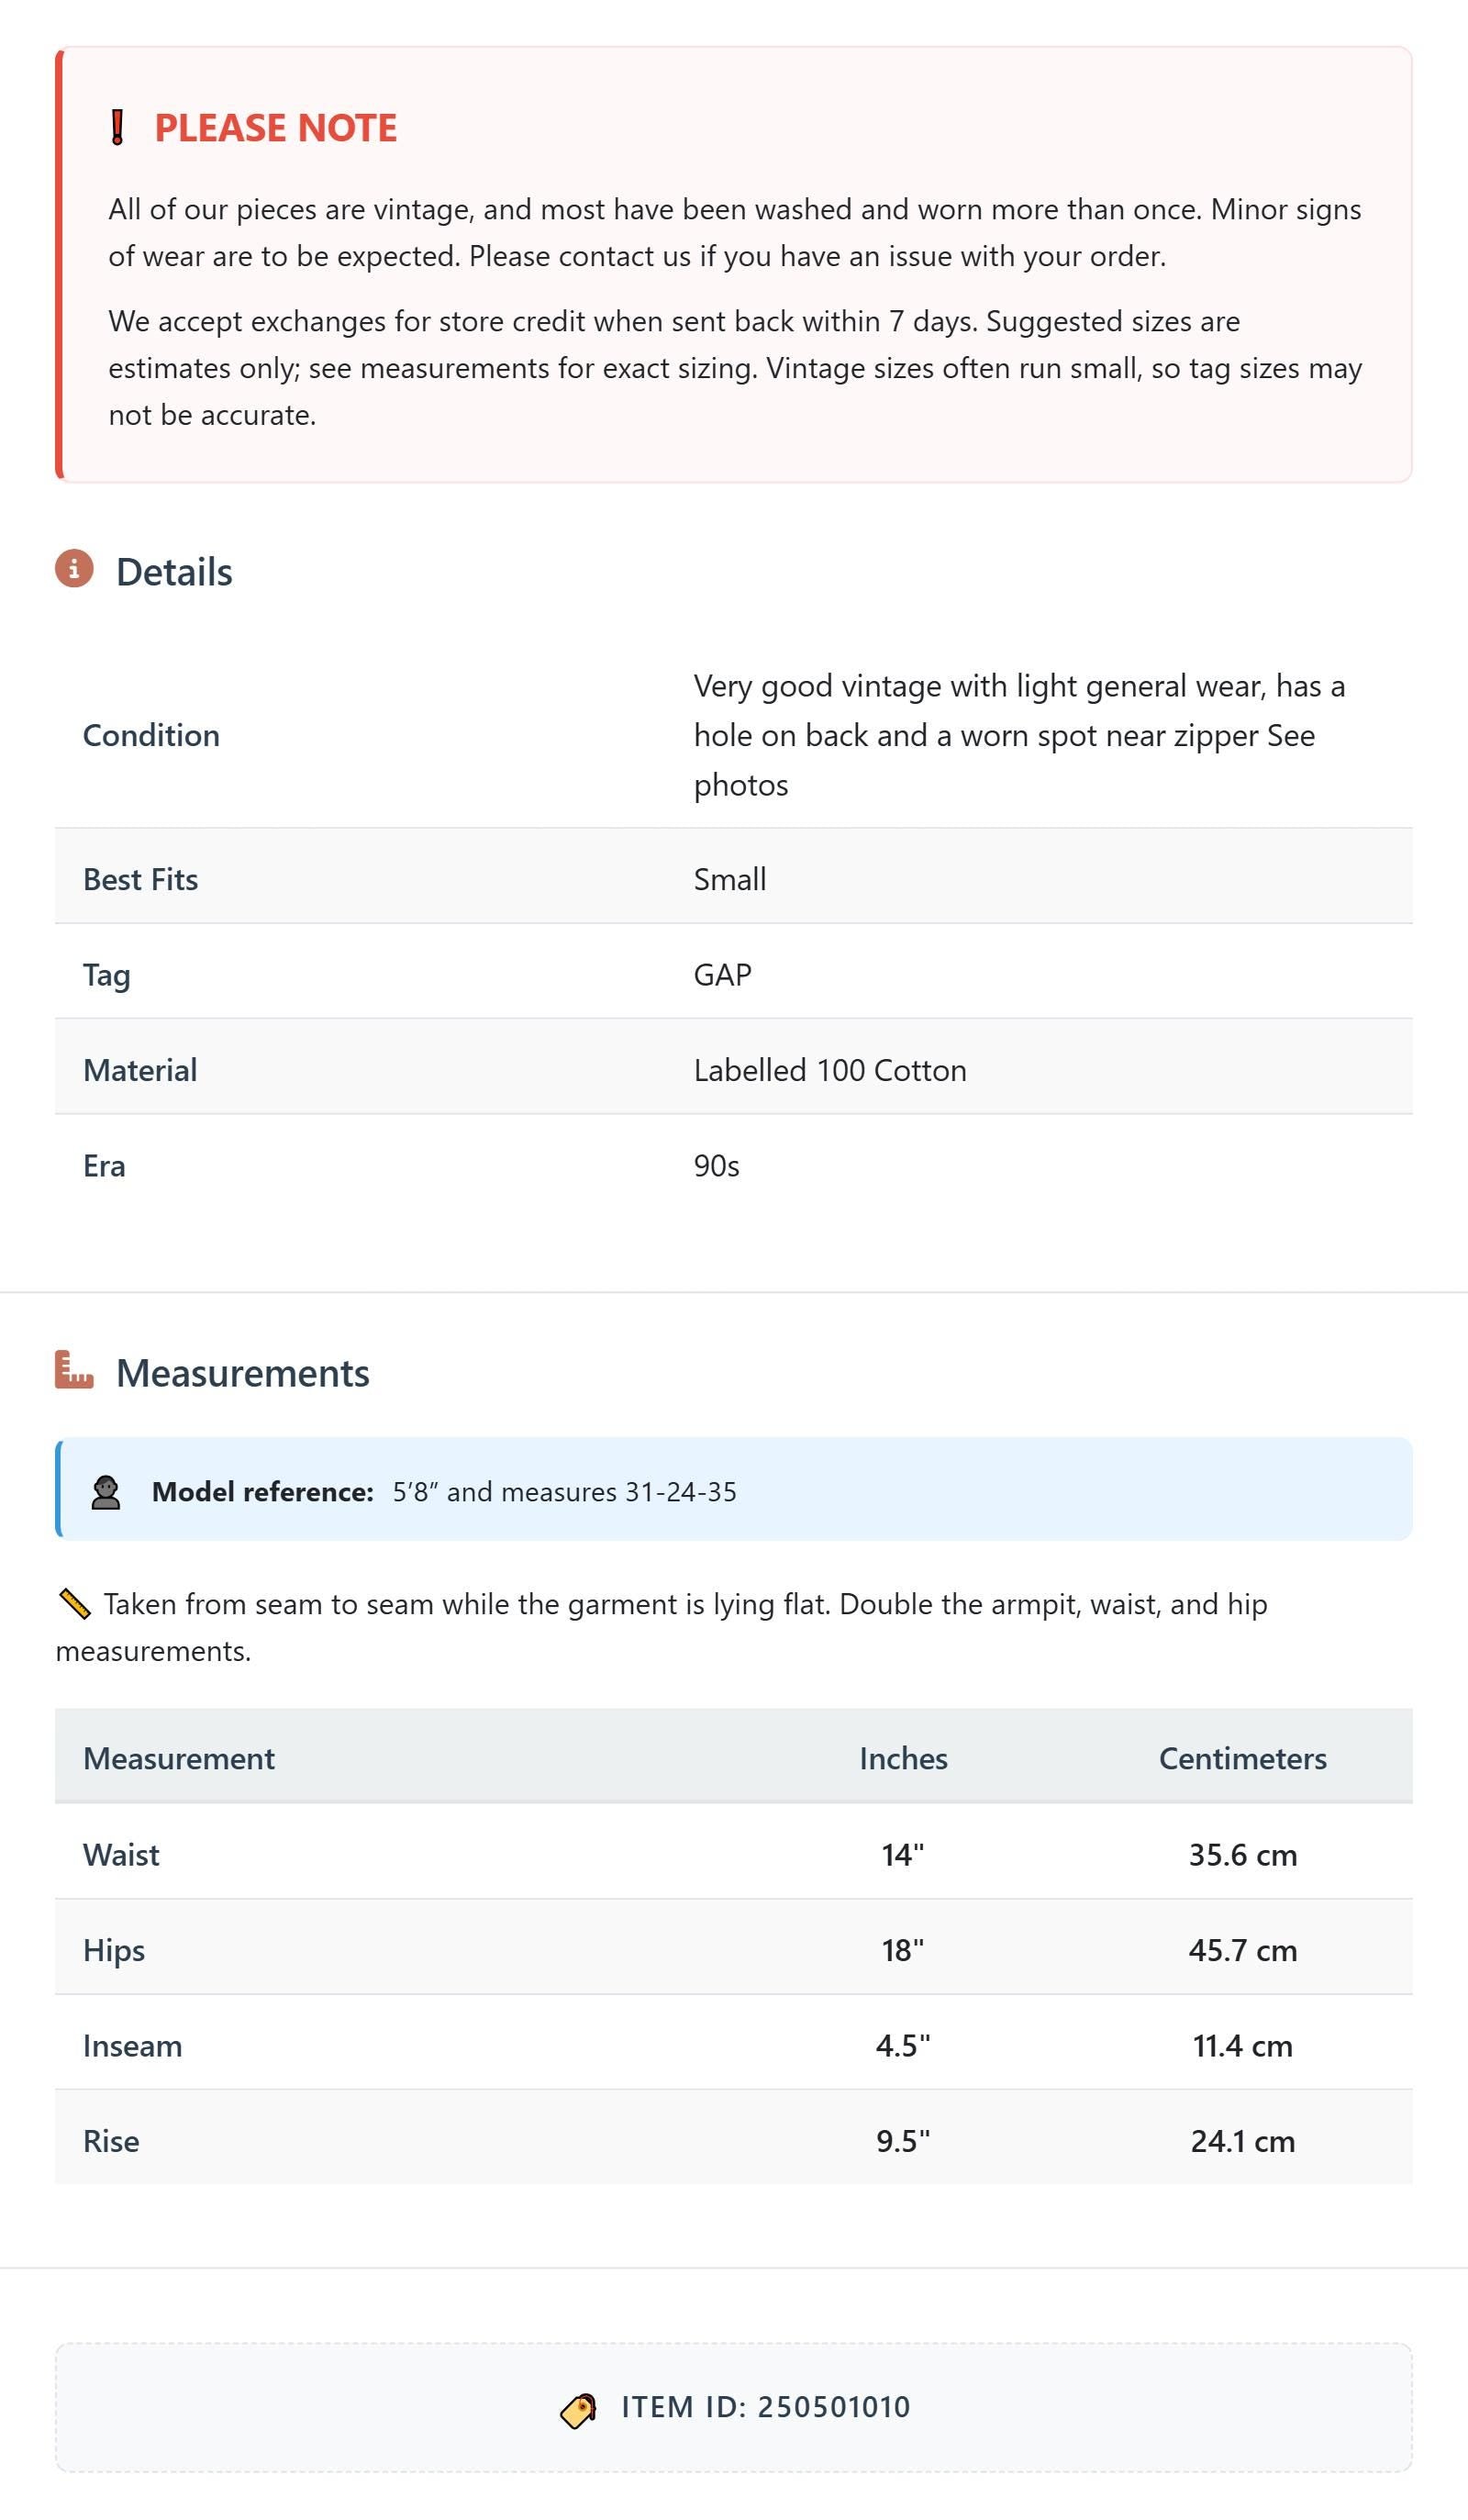Click the Best Fits value Small
This screenshot has width=1468, height=2520.
[730, 879]
